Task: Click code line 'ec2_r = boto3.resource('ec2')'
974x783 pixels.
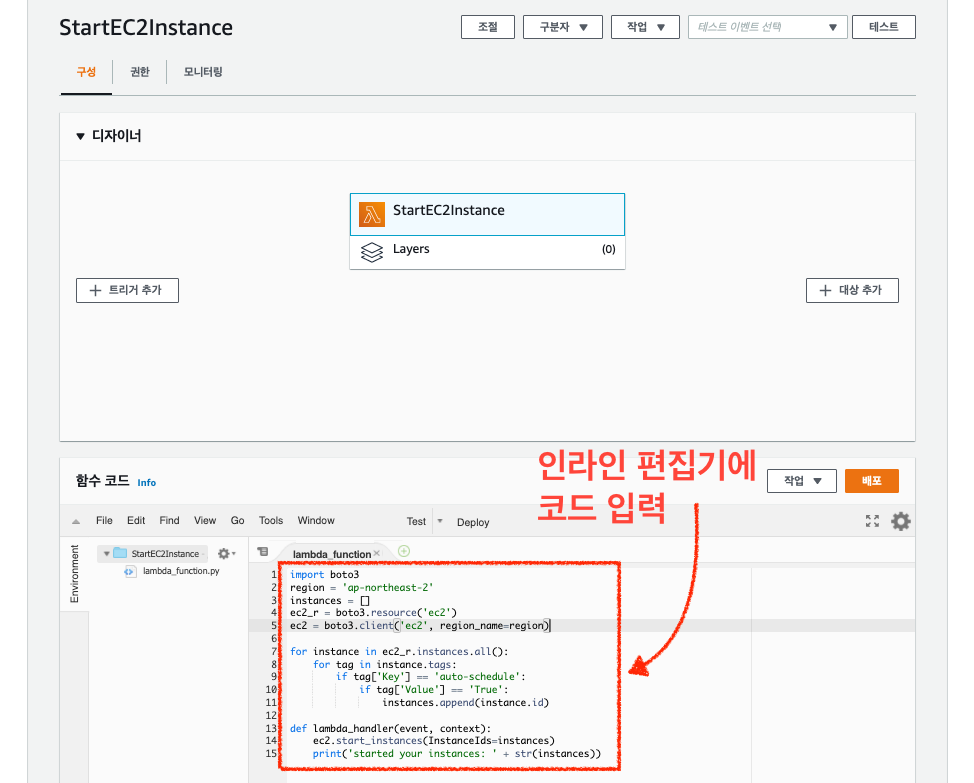Action: point(373,613)
